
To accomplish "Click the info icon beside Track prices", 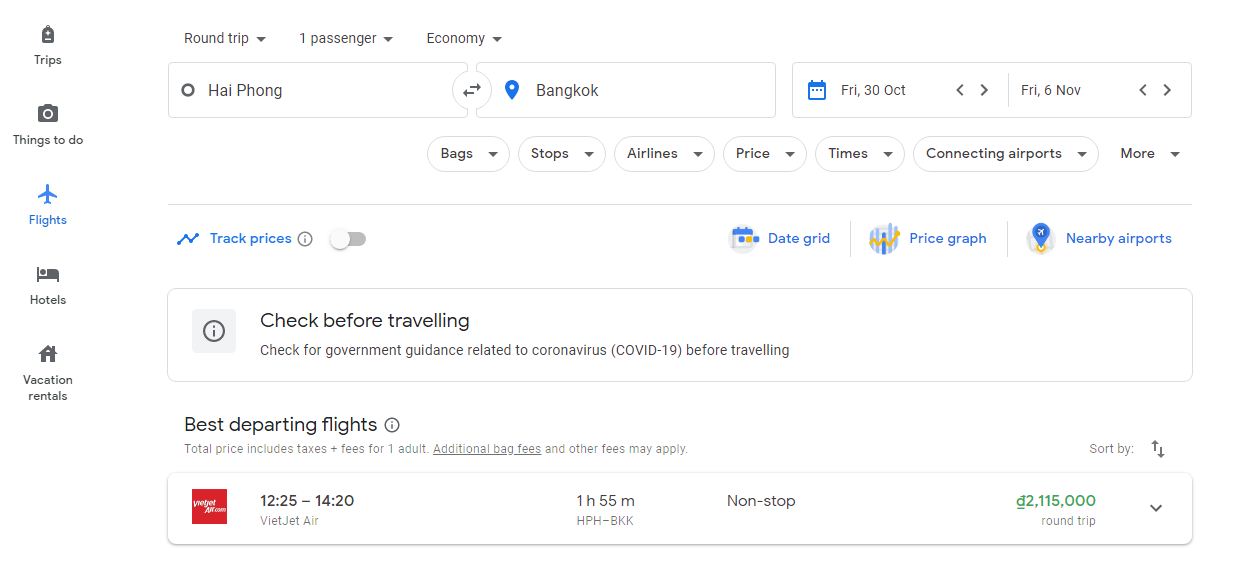I will [305, 239].
